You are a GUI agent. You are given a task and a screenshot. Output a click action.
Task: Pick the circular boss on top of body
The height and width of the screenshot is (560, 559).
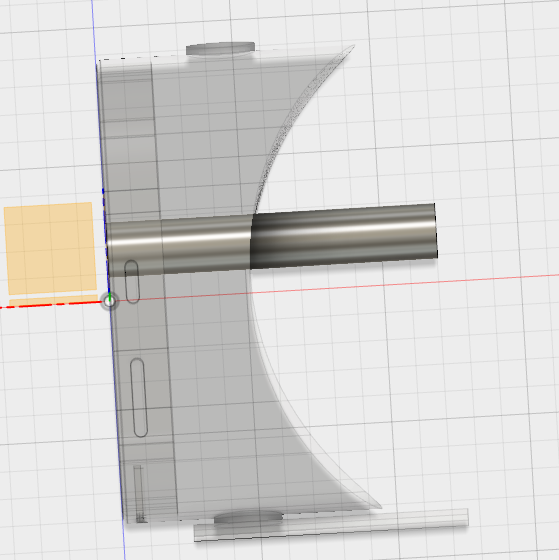(220, 49)
